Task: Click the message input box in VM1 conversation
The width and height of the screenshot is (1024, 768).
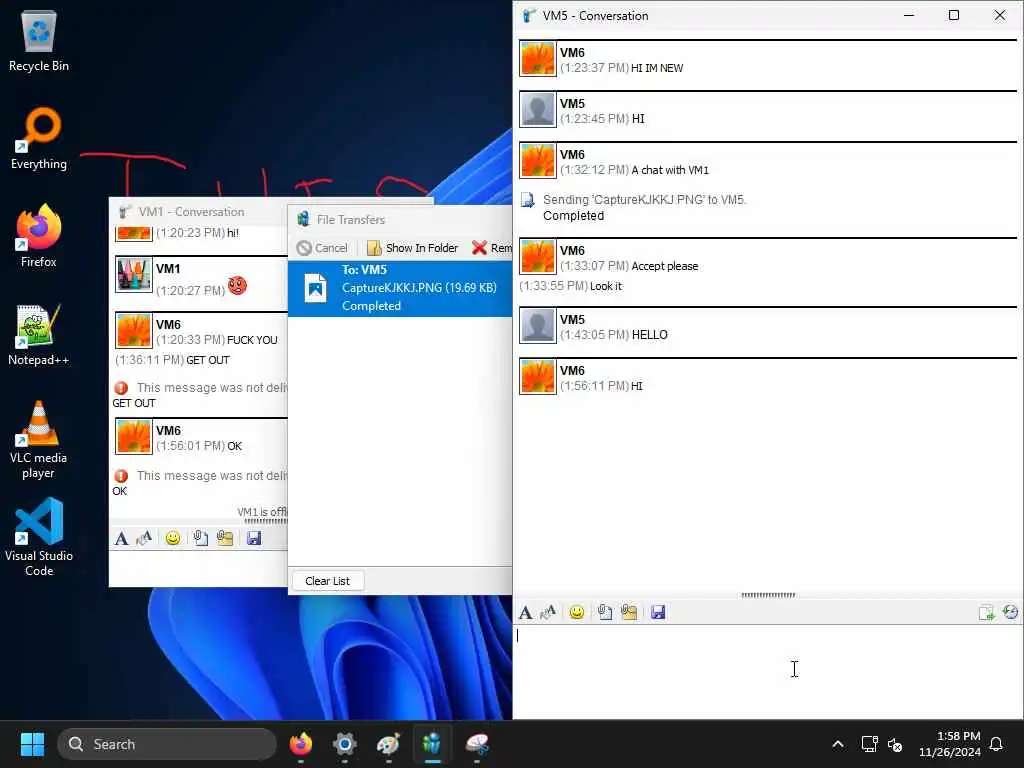Action: [x=198, y=568]
